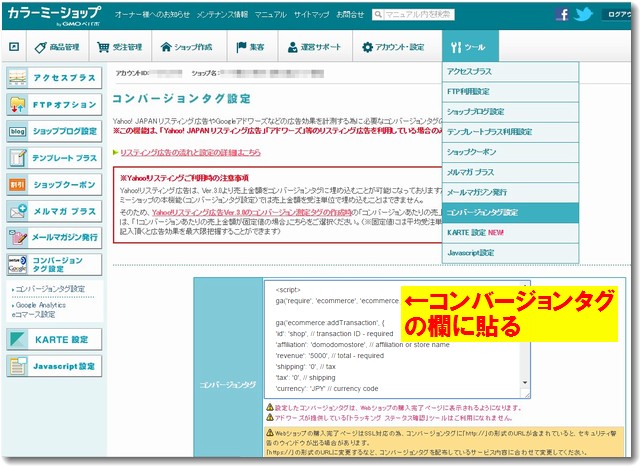Open マニュアル header link
Image resolution: width=640 pixels, height=466 pixels.
point(271,15)
